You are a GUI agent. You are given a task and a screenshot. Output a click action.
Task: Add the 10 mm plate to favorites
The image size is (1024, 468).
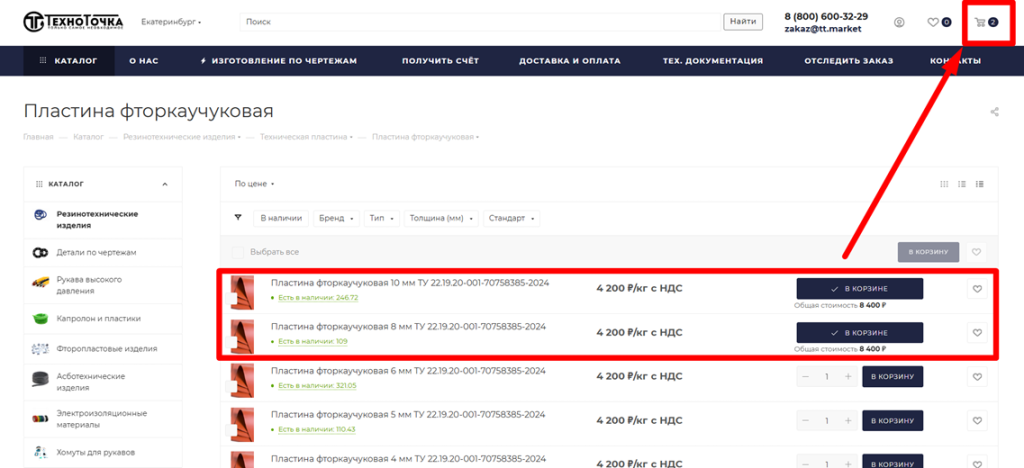click(977, 289)
